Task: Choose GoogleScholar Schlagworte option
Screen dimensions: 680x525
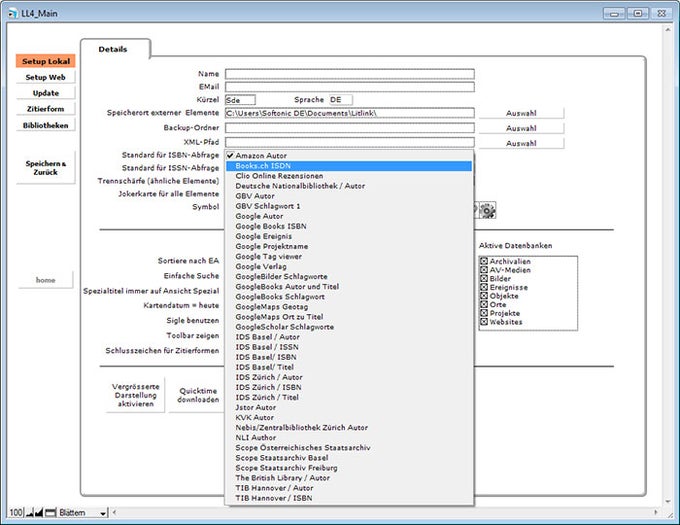Action: pyautogui.click(x=349, y=327)
